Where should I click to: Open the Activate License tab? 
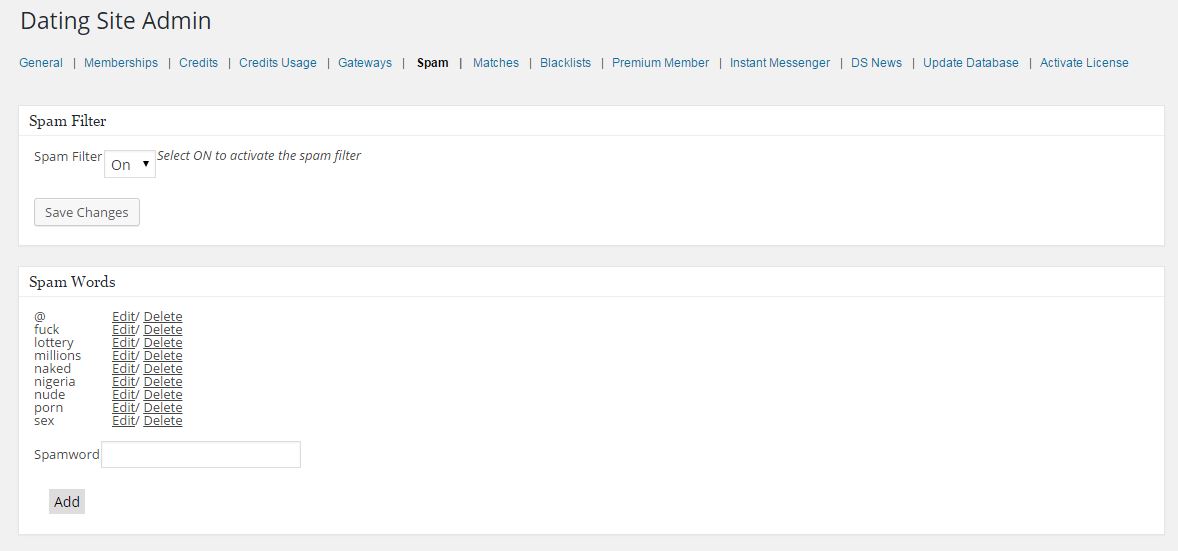click(1084, 63)
